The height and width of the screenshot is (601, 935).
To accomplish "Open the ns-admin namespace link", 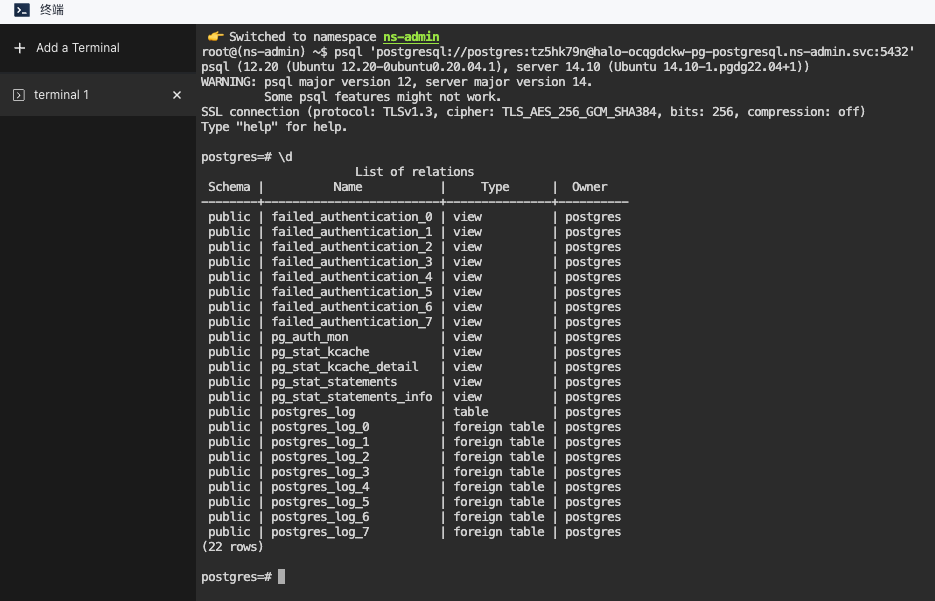I will tap(410, 36).
